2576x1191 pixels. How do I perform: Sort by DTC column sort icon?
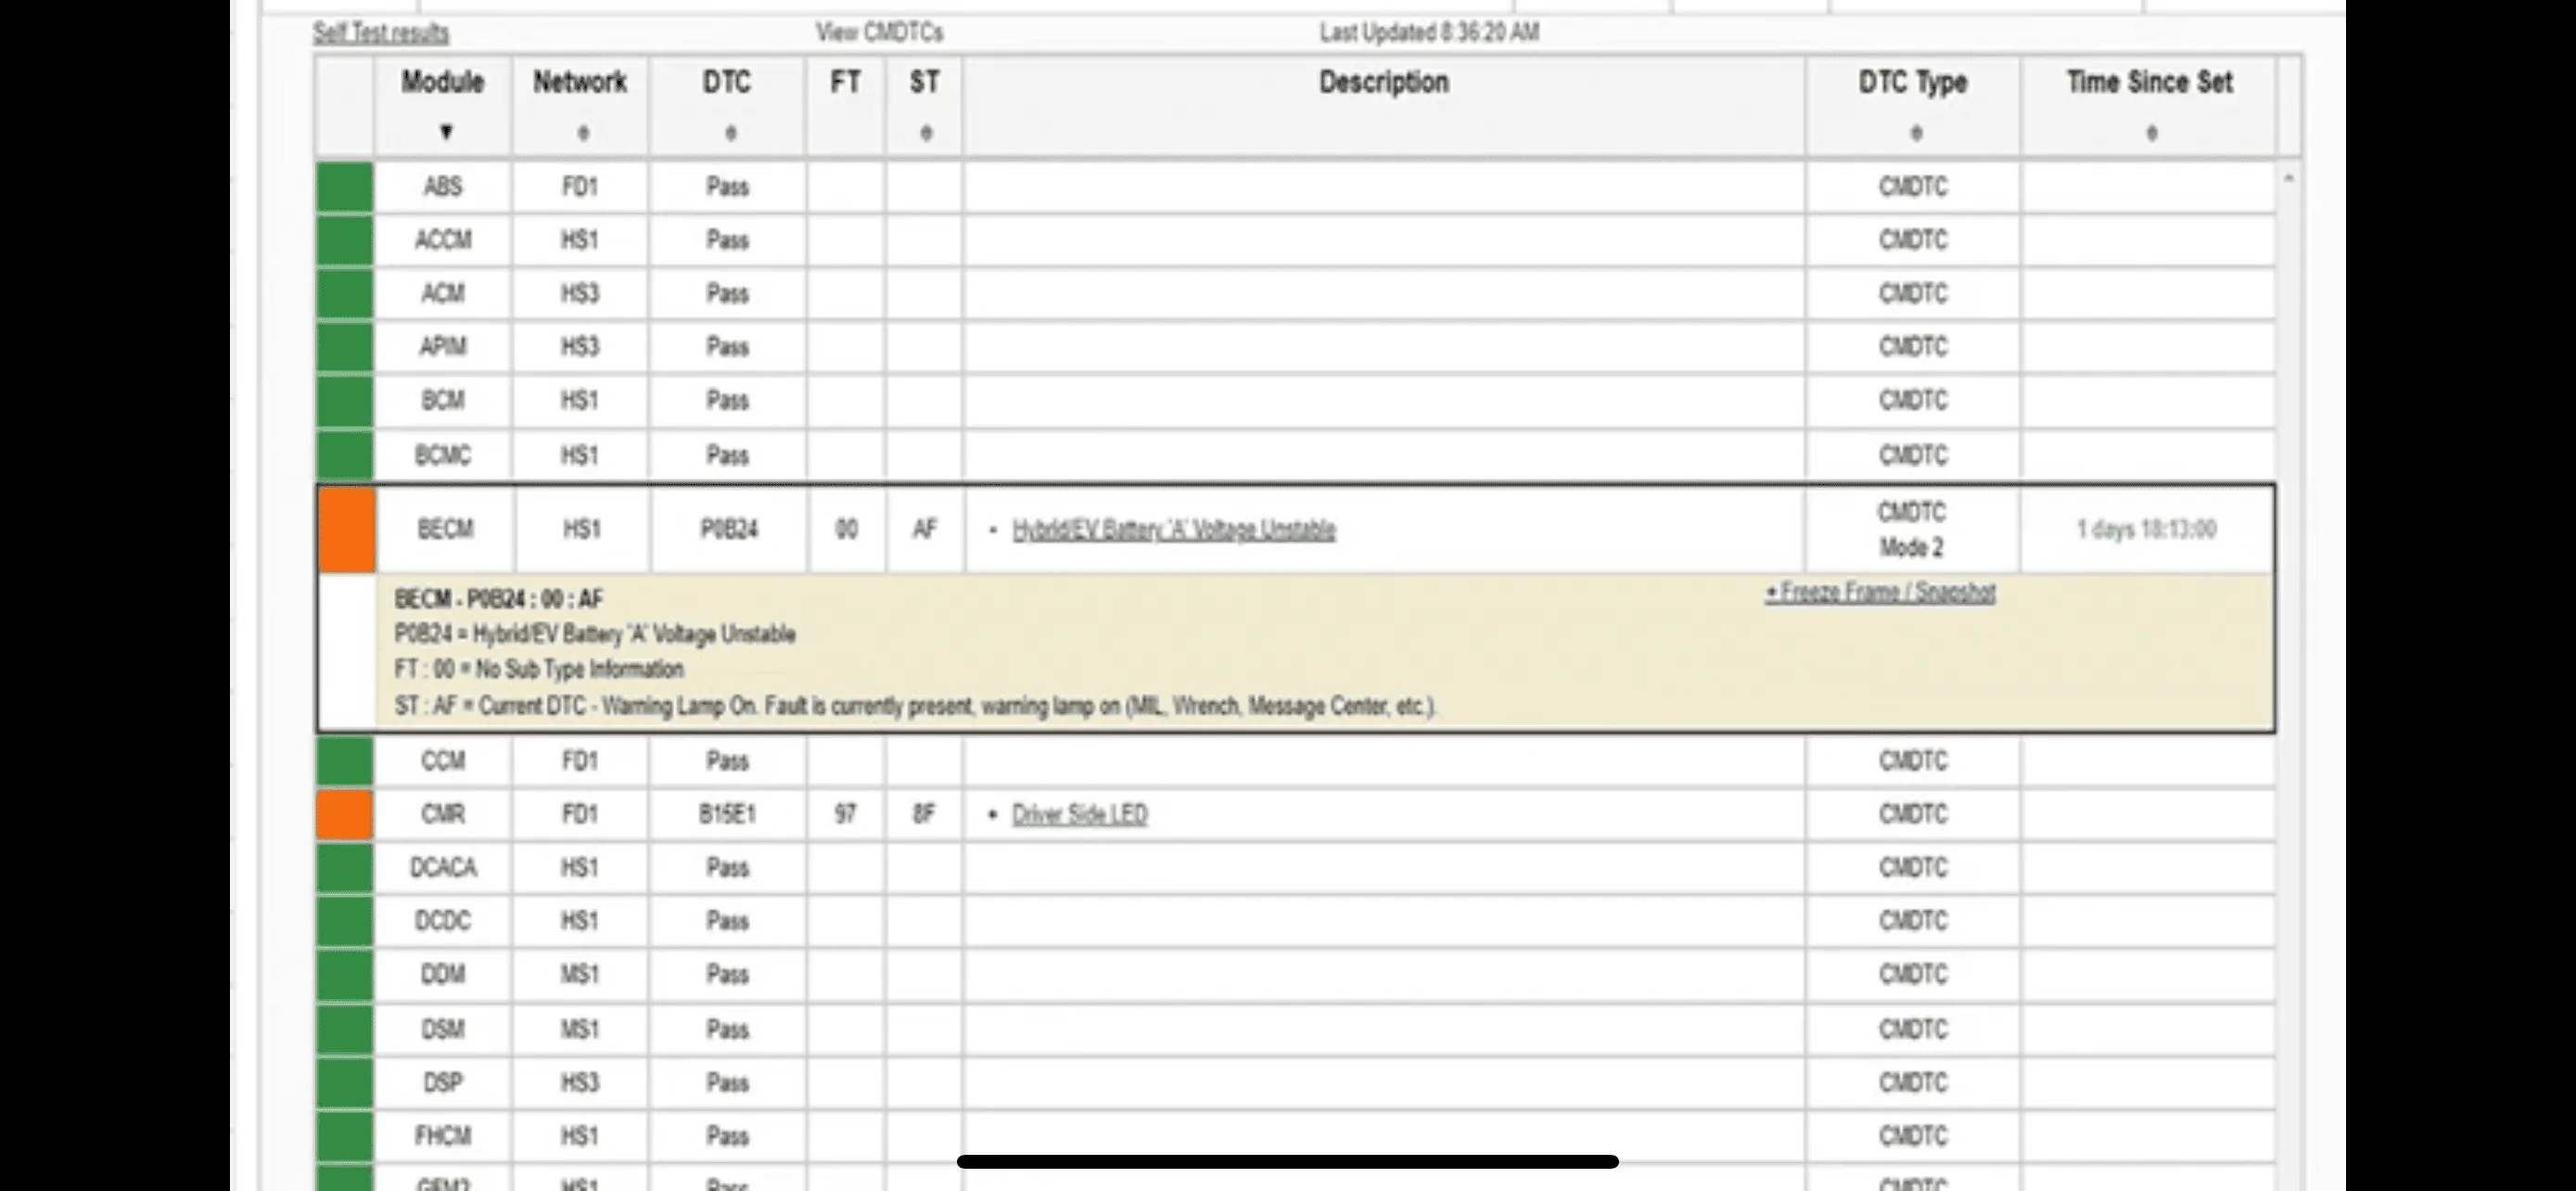tap(730, 133)
